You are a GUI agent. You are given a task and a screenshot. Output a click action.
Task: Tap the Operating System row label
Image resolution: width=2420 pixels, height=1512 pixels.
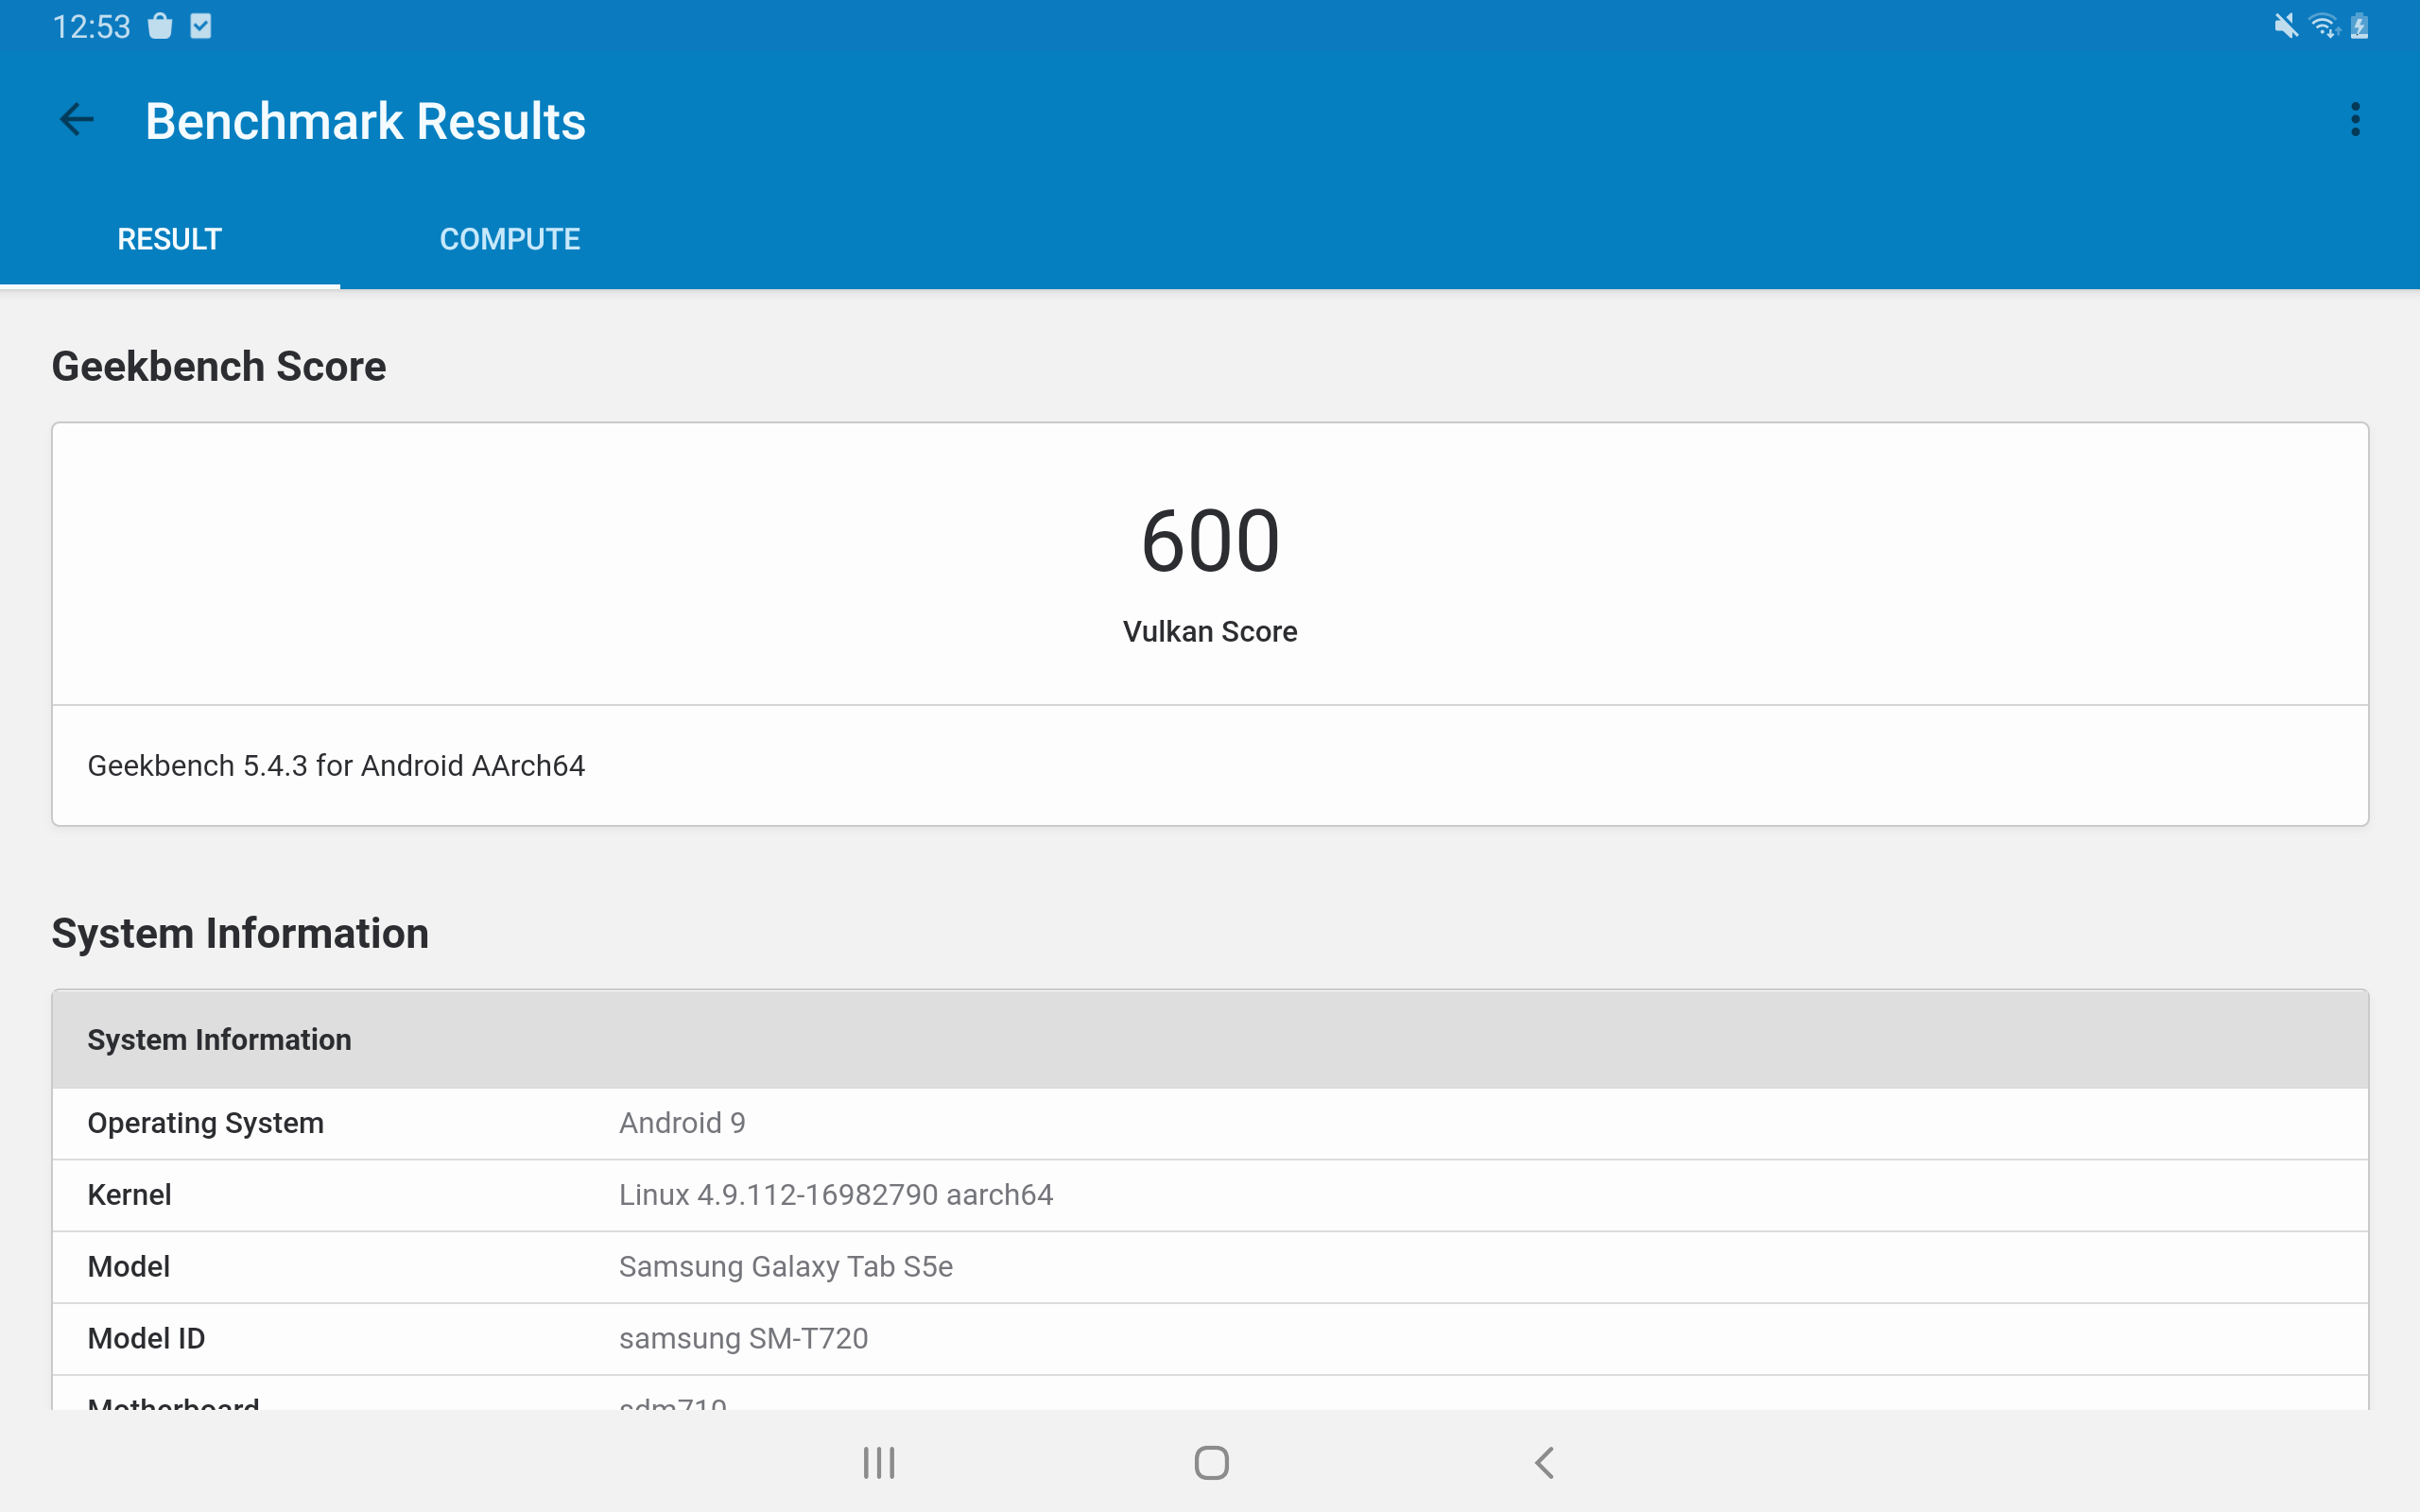click(206, 1123)
